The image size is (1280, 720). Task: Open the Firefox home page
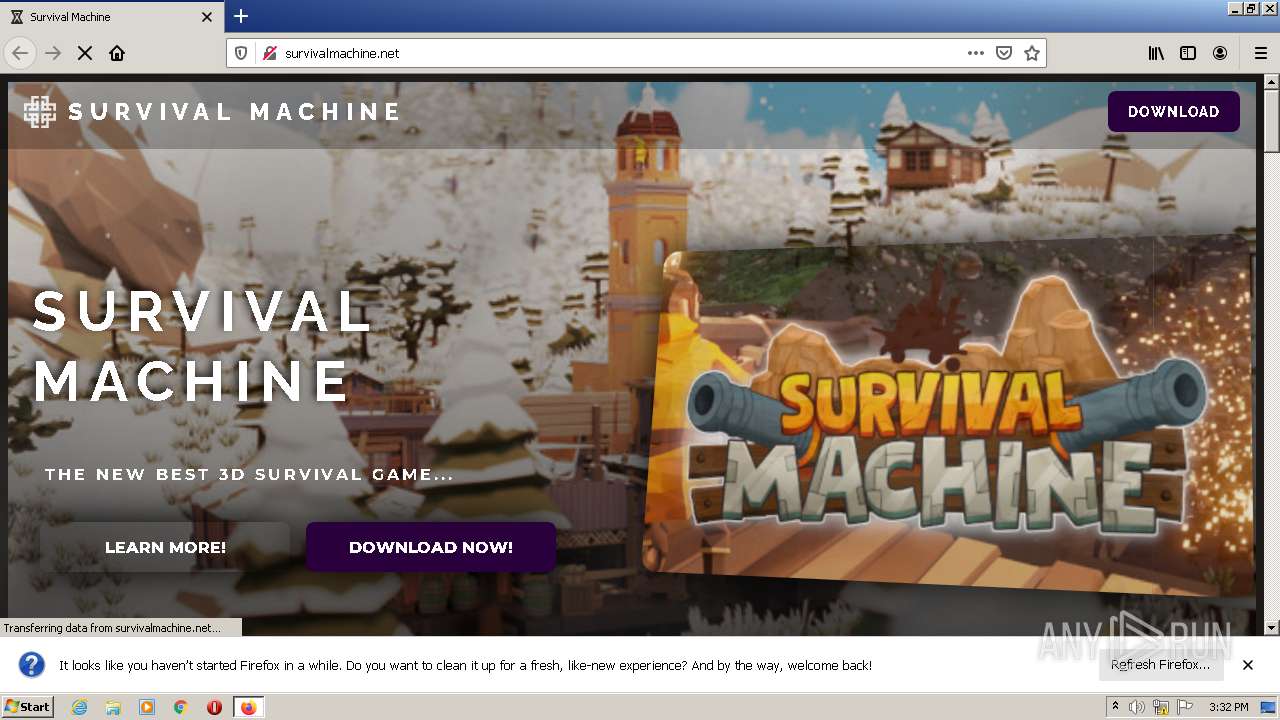(x=117, y=53)
